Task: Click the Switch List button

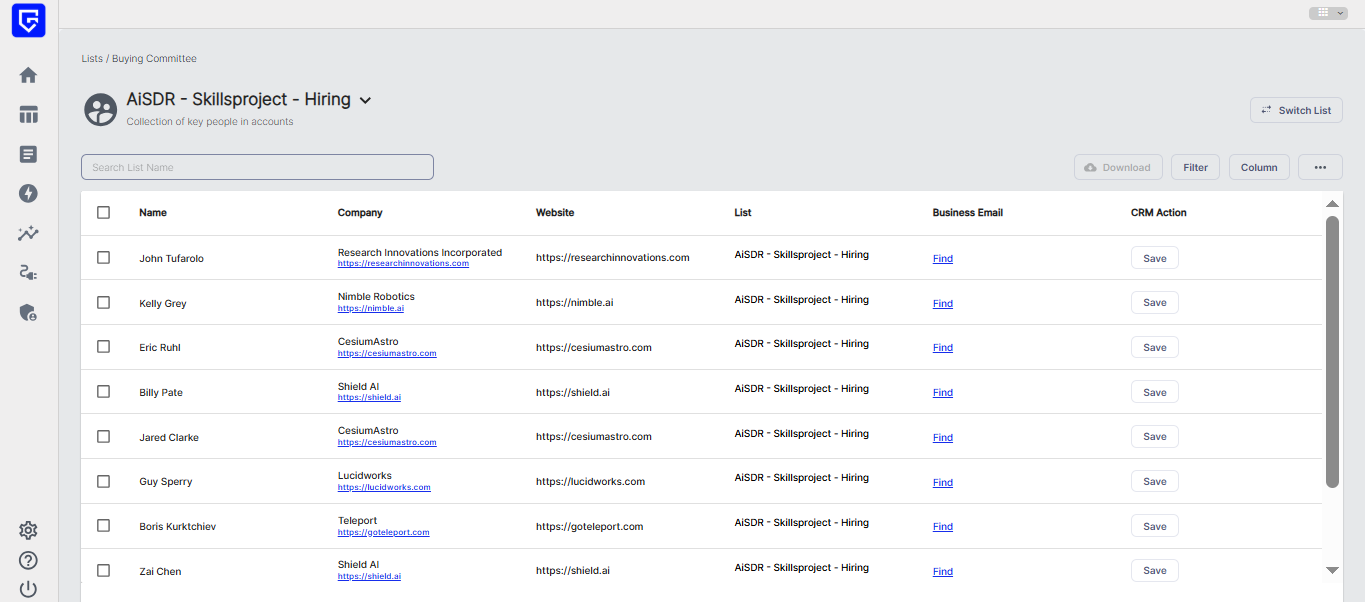Action: (1296, 110)
